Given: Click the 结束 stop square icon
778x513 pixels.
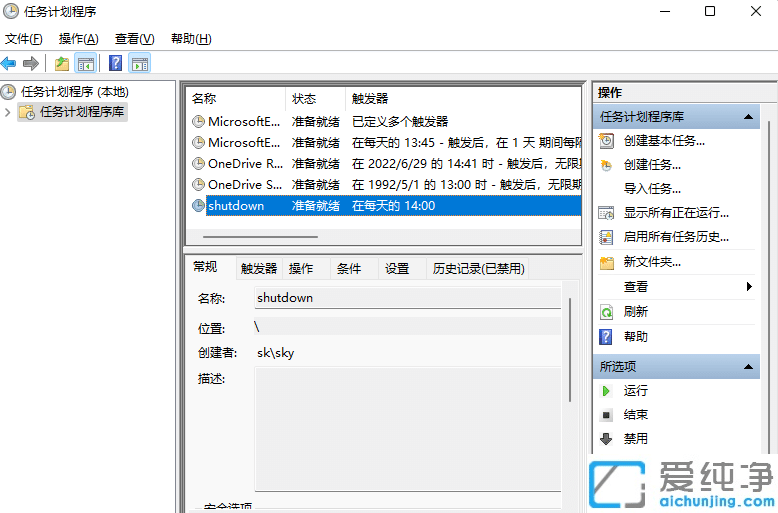Looking at the screenshot, I should 606,415.
